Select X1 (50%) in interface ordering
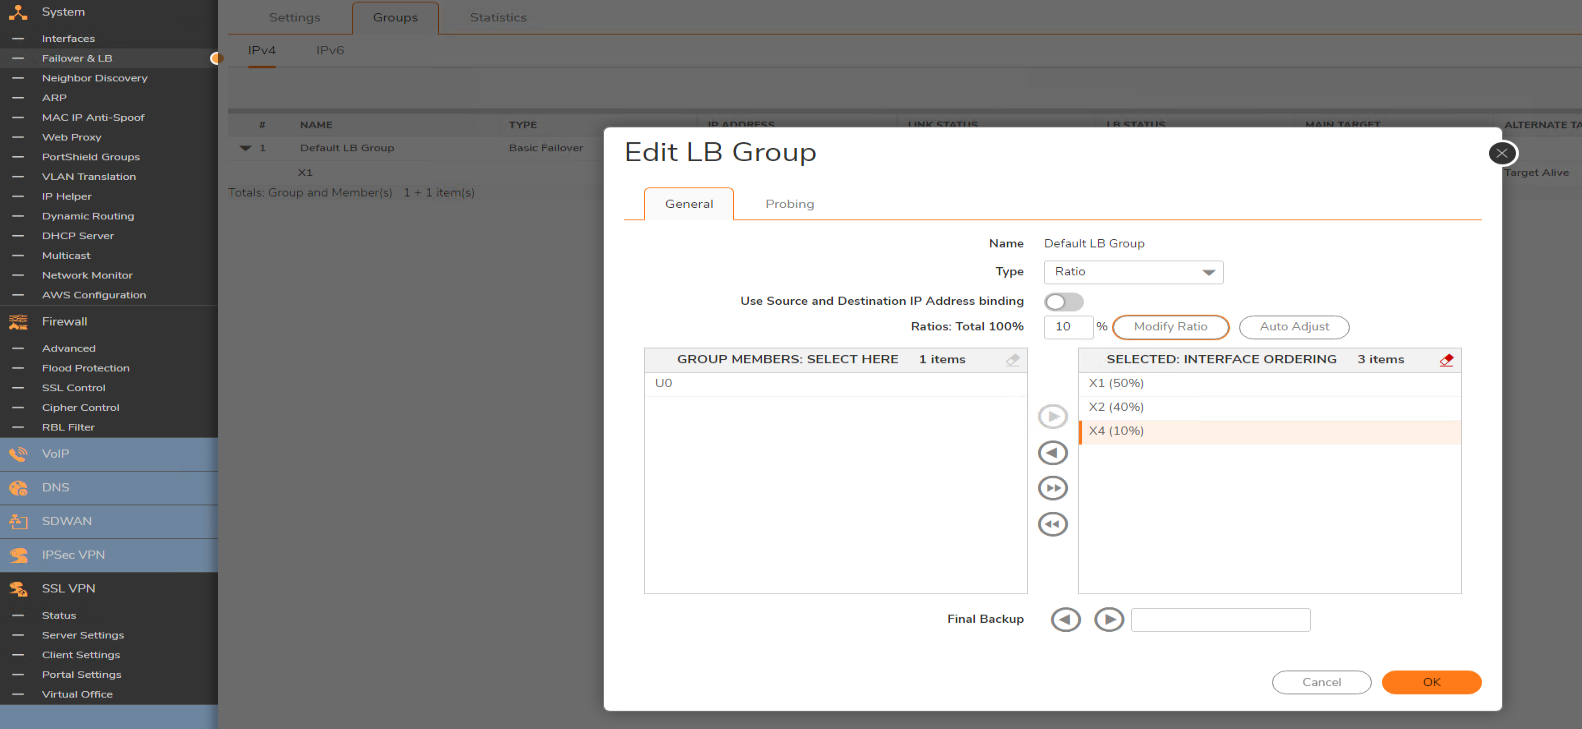1582x729 pixels. [1270, 384]
